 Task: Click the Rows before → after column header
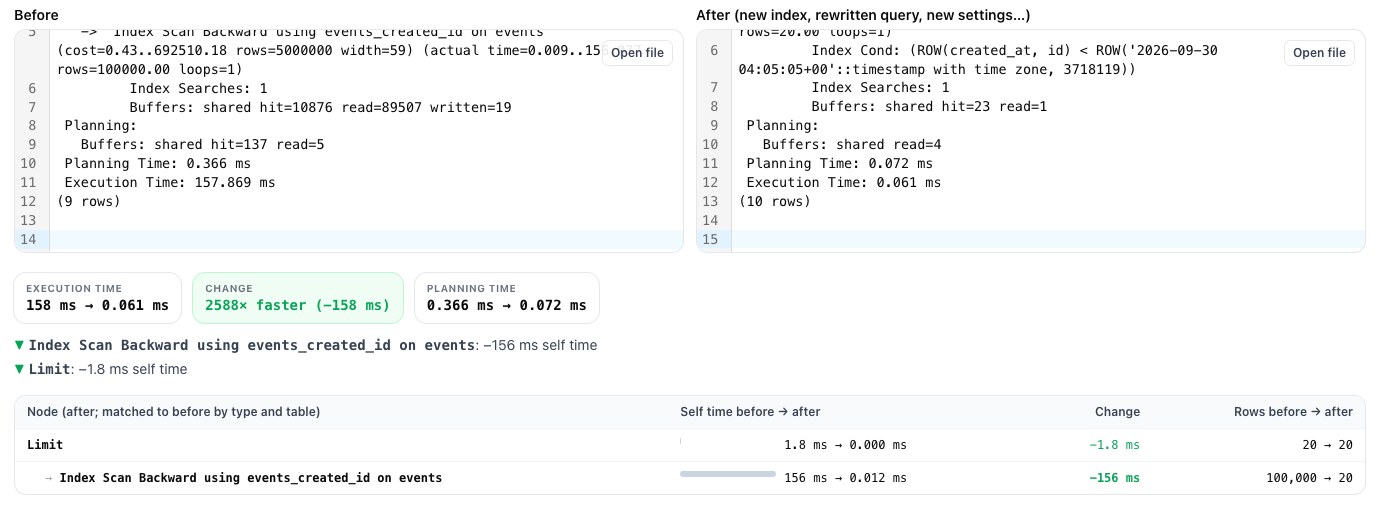point(1293,412)
